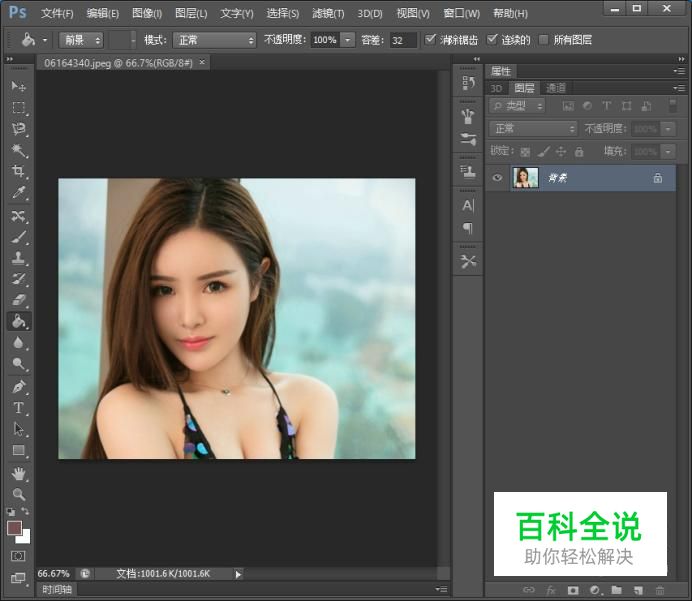Select the Horizontal Type tool
The height and width of the screenshot is (601, 692).
pyautogui.click(x=18, y=408)
